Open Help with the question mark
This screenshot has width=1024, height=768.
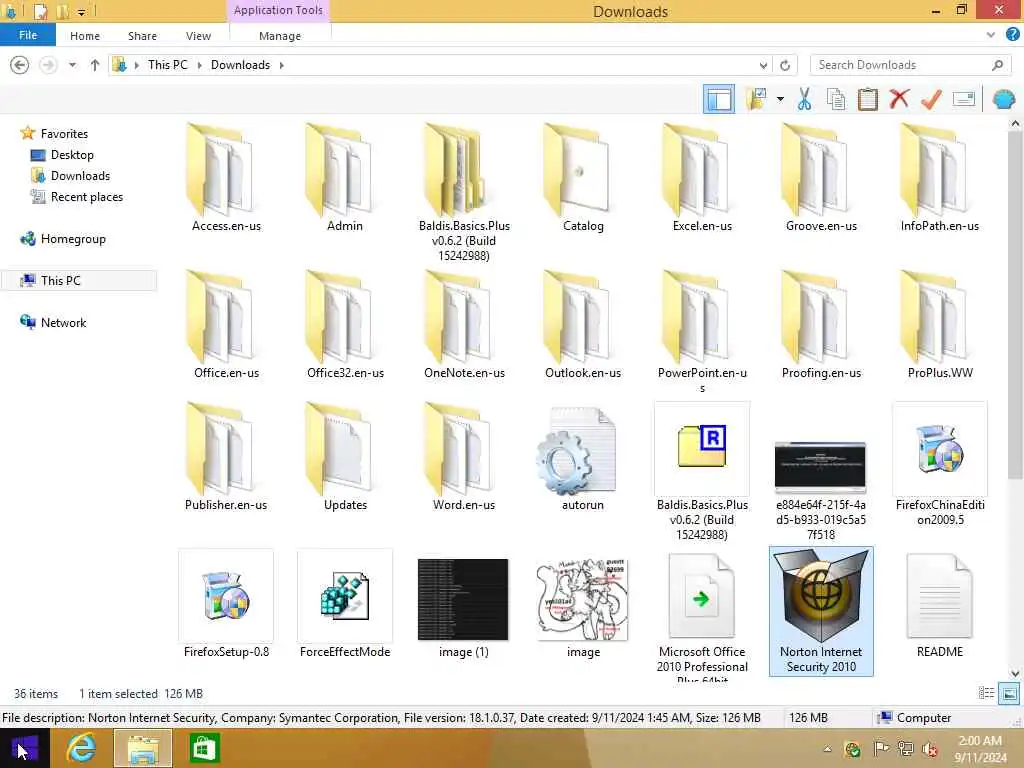(x=1012, y=35)
